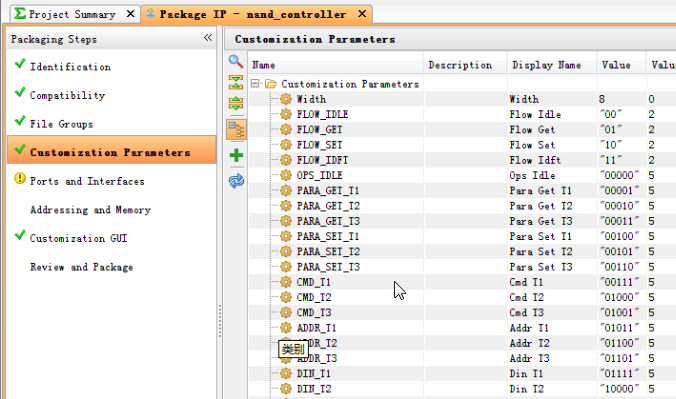Toggle the grouped-by-category tree view icon

point(236,129)
